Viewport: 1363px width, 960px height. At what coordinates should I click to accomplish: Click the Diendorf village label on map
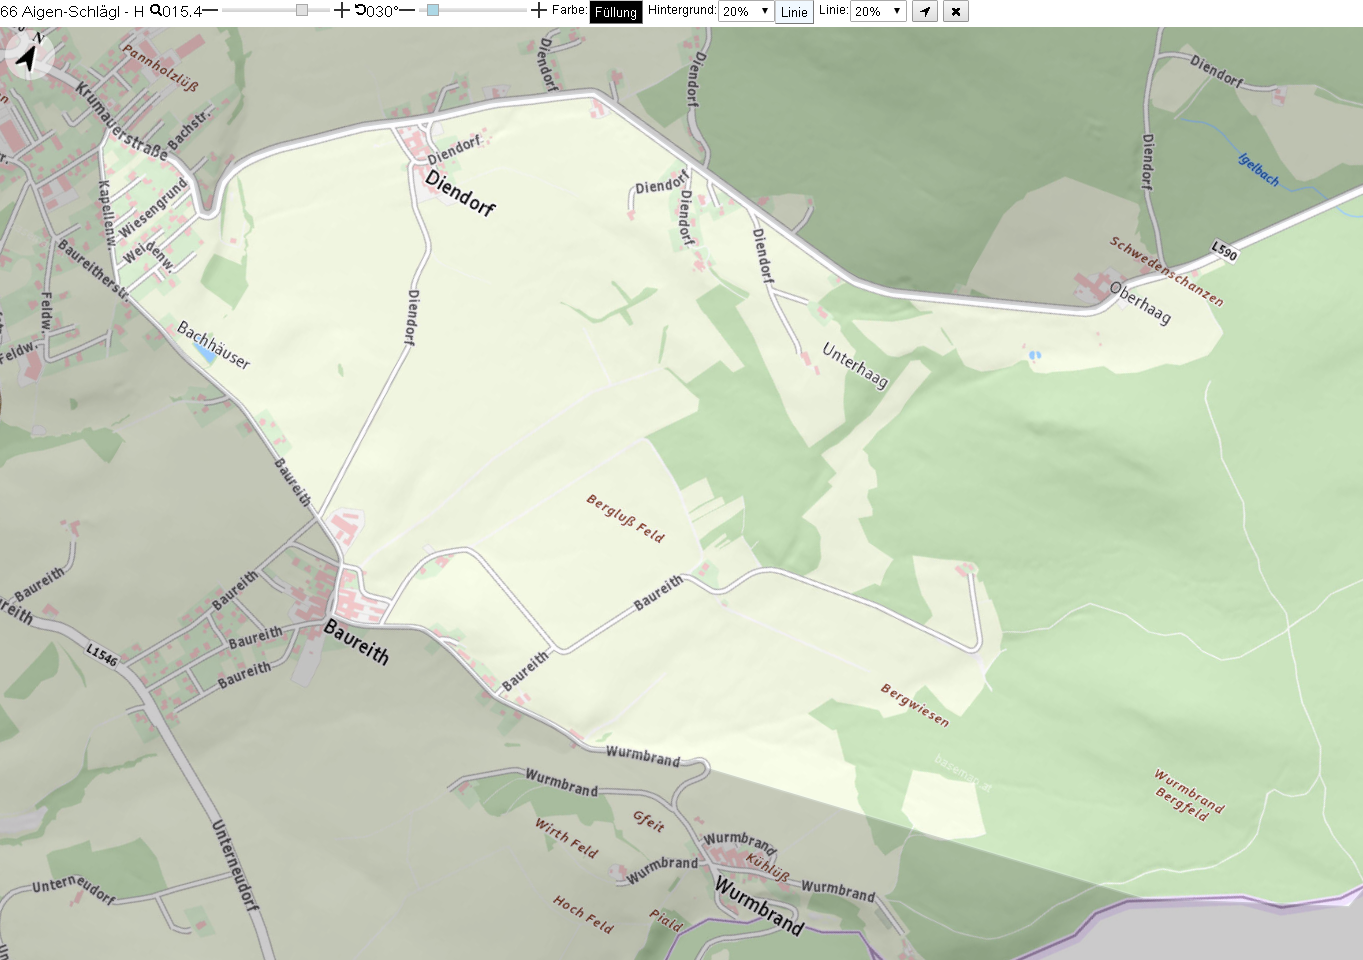point(460,192)
